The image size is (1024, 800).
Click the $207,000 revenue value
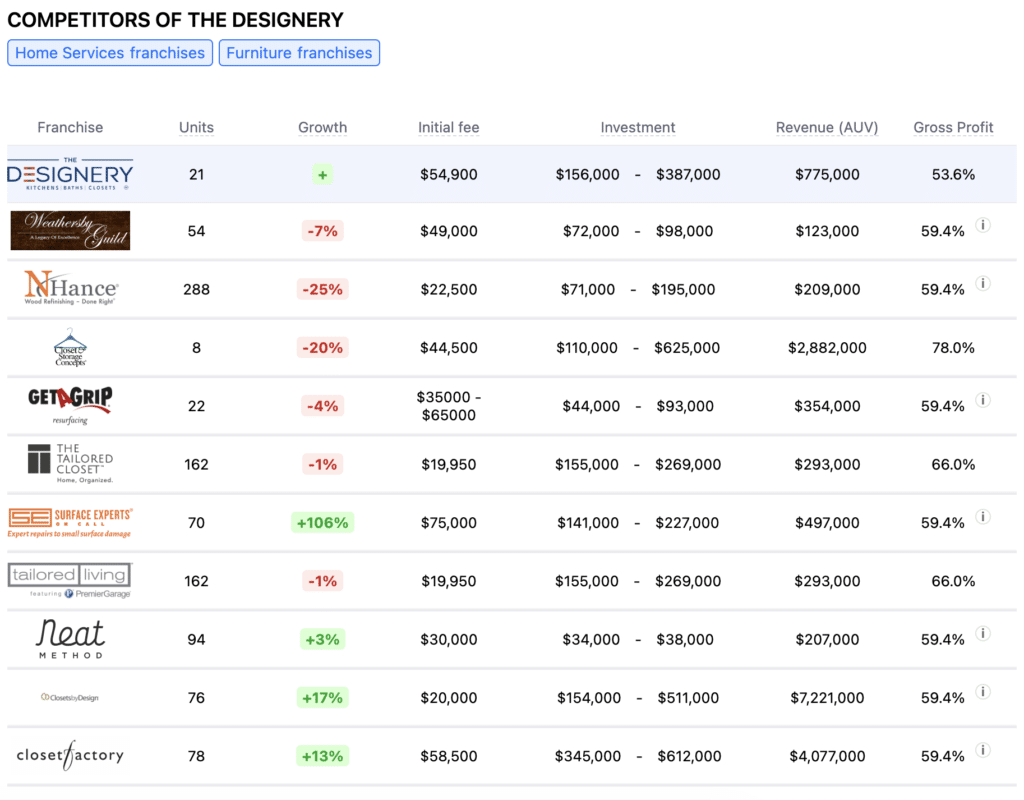[x=827, y=639]
